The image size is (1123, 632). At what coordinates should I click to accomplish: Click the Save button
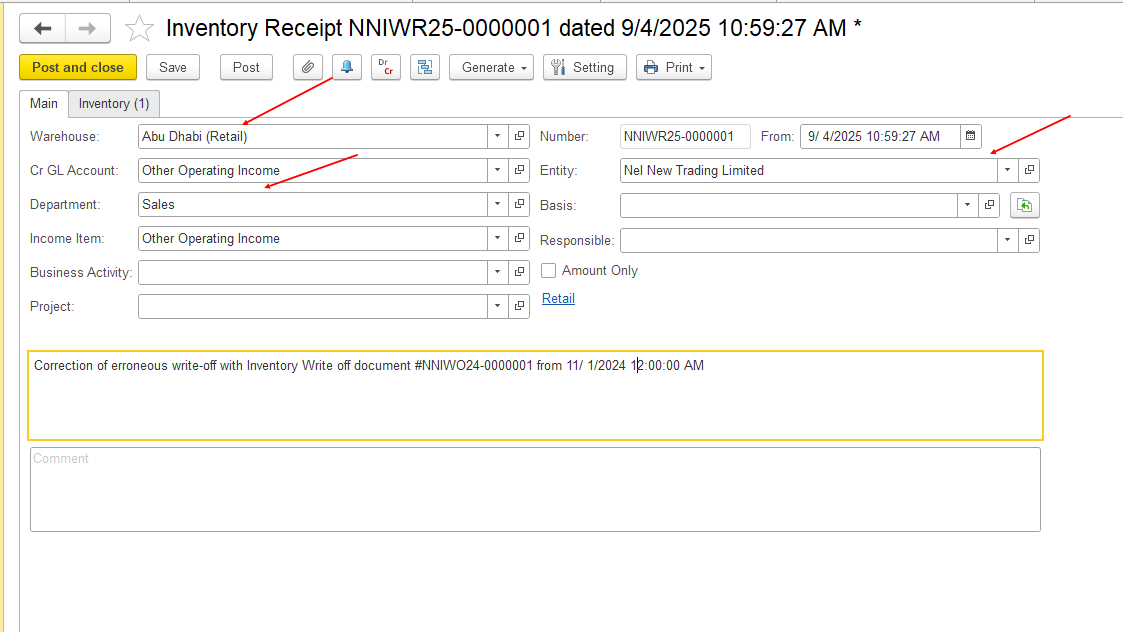tap(173, 67)
